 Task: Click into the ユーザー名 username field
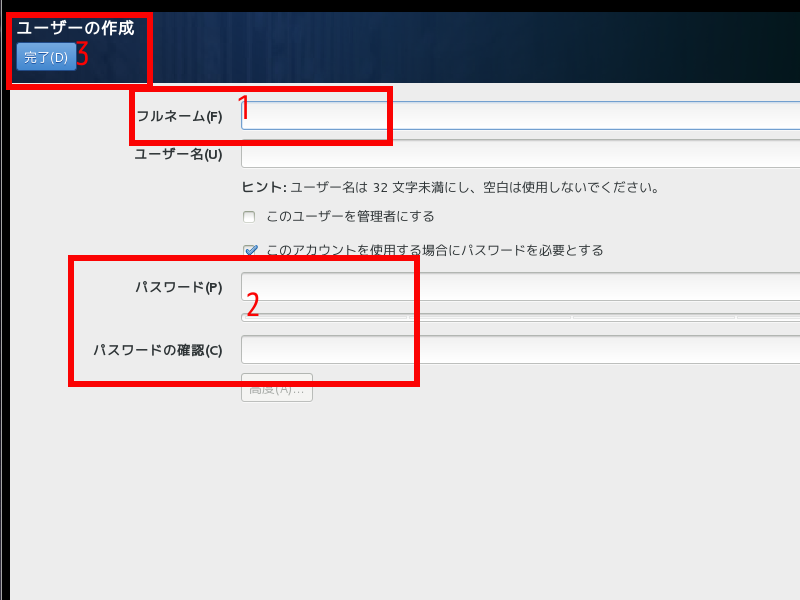(x=520, y=155)
